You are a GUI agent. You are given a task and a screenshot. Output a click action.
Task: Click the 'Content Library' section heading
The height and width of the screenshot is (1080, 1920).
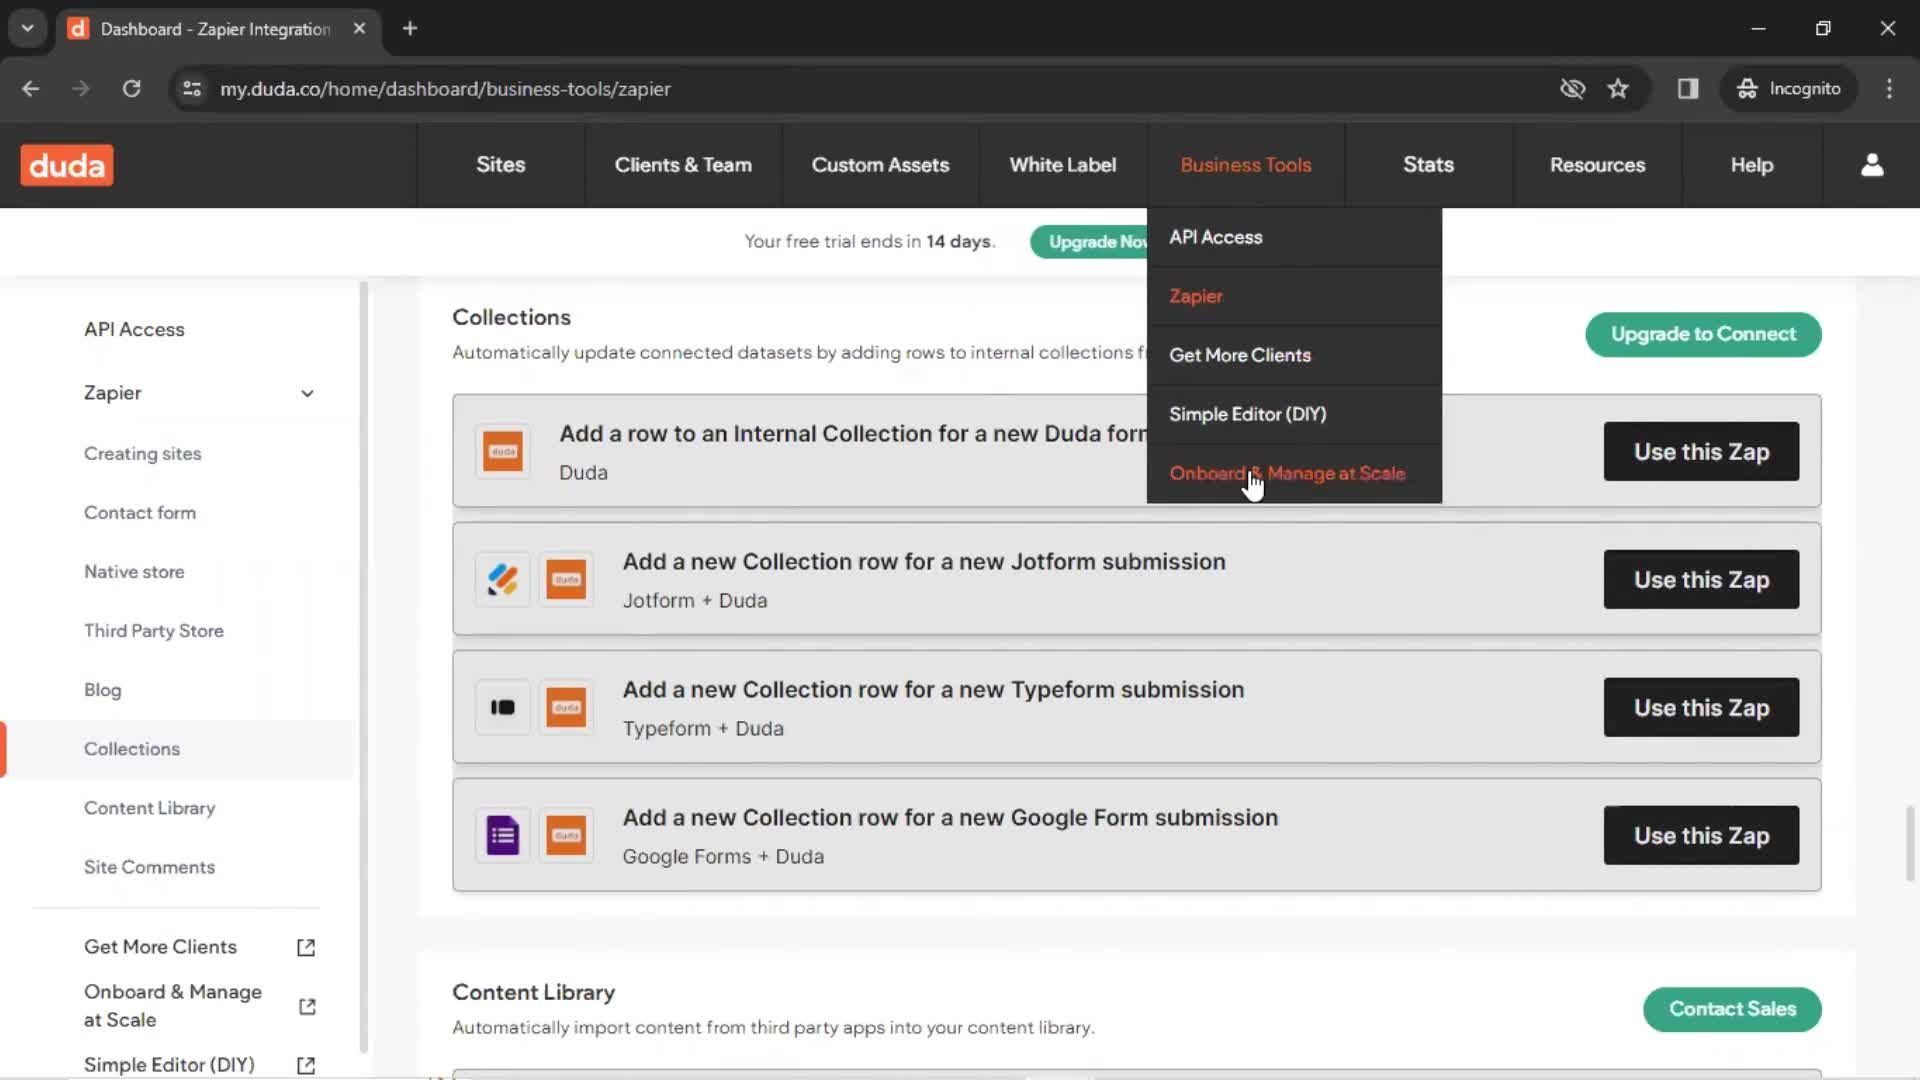pyautogui.click(x=533, y=993)
